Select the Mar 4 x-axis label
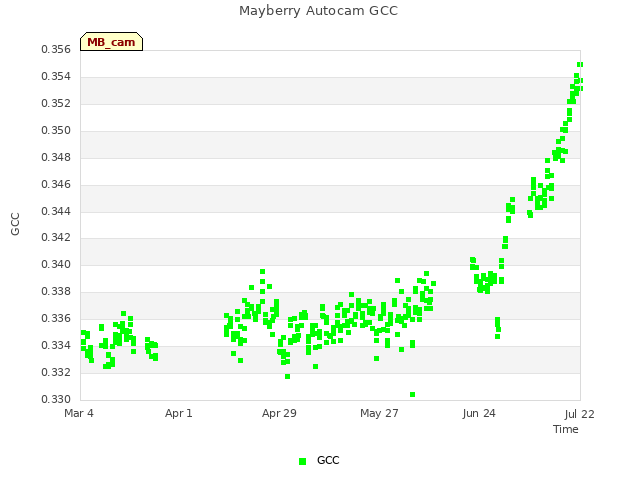Image resolution: width=640 pixels, height=480 pixels. [79, 413]
